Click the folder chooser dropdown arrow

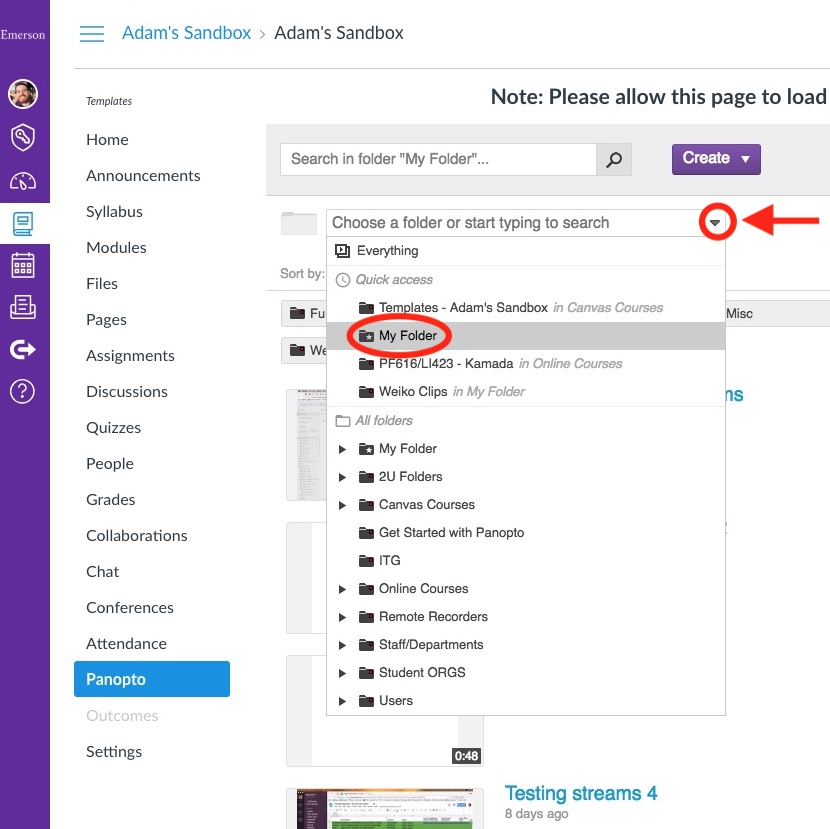tap(715, 223)
